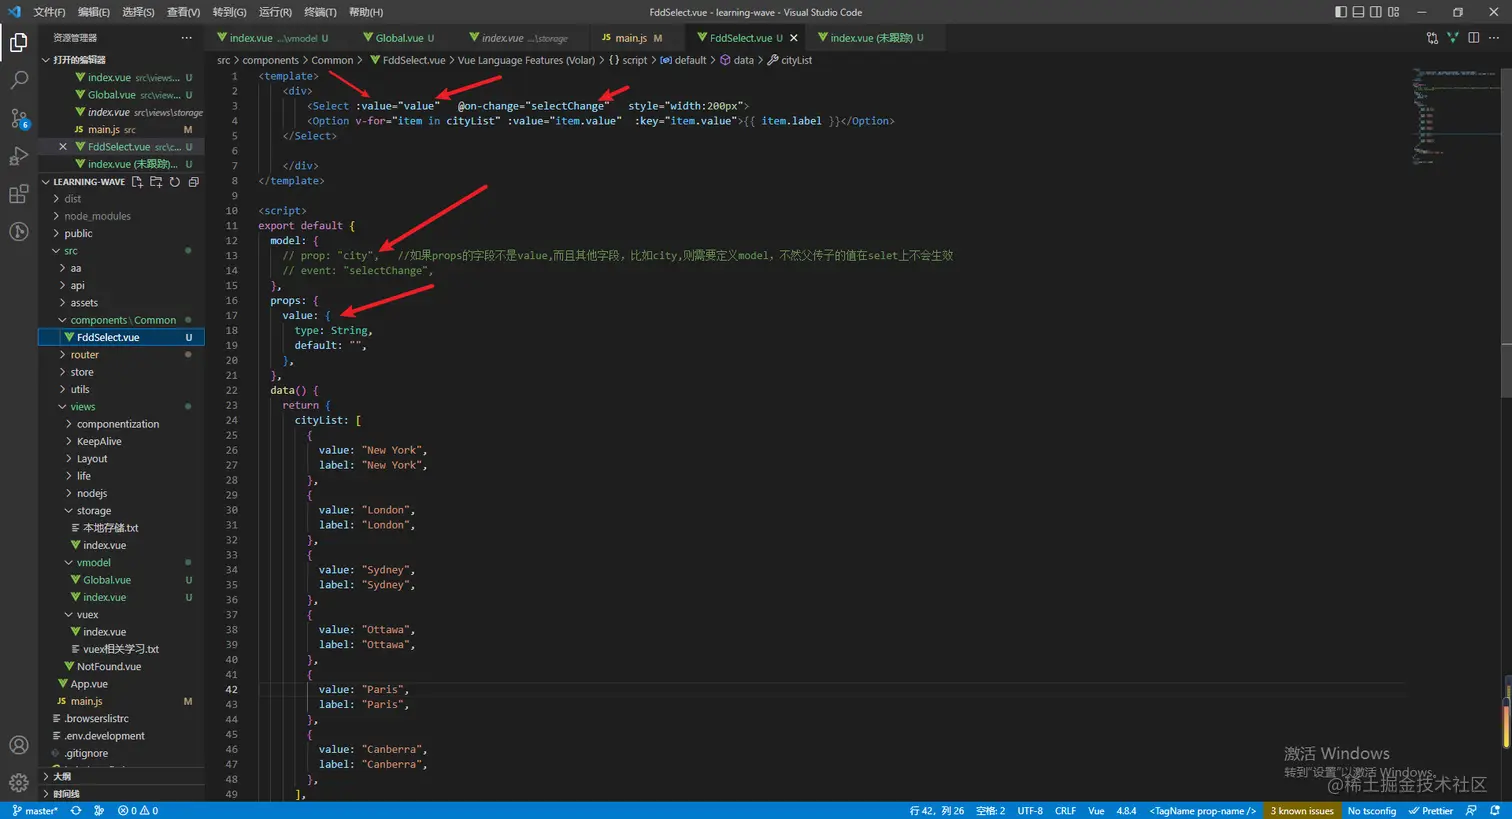Open errors and warnings in status bar

[x=138, y=811]
